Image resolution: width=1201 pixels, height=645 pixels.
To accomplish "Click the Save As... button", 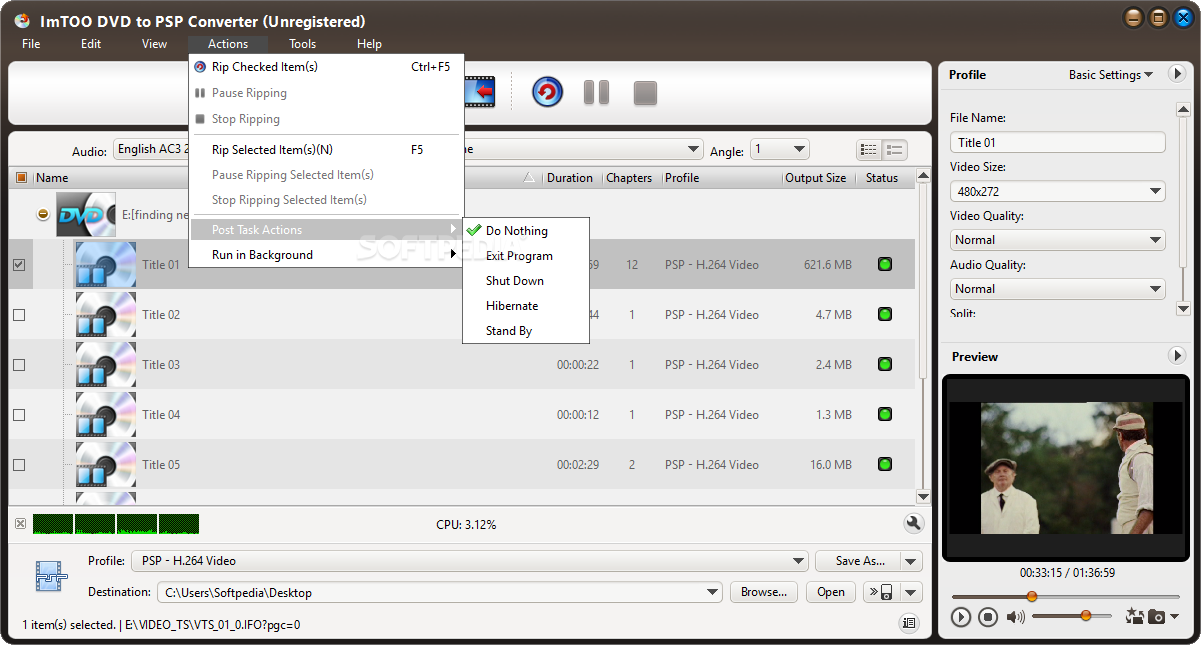I will [858, 561].
